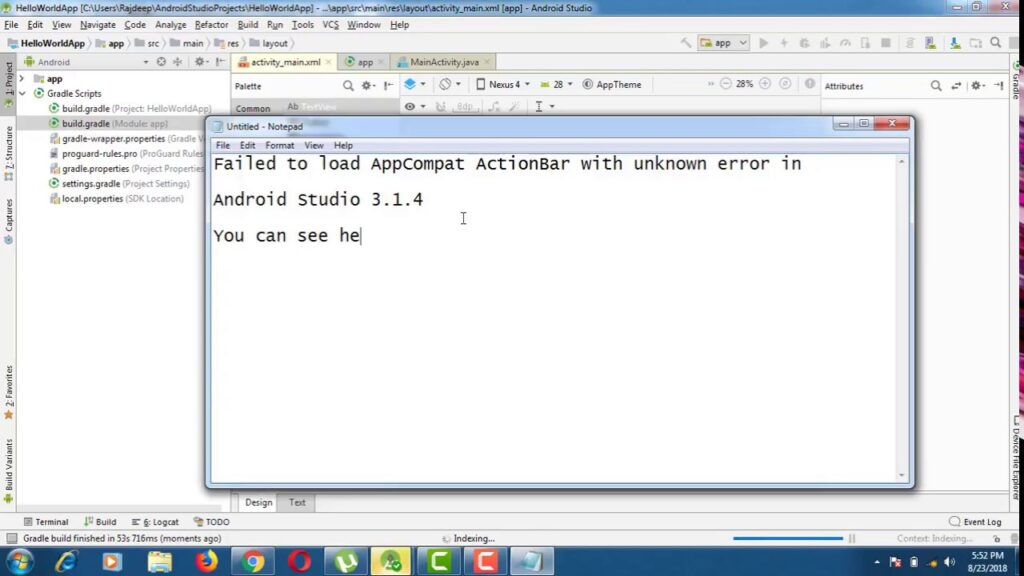Viewport: 1024px width, 576px height.
Task: Click the Profile app gauge icon
Action: (845, 43)
